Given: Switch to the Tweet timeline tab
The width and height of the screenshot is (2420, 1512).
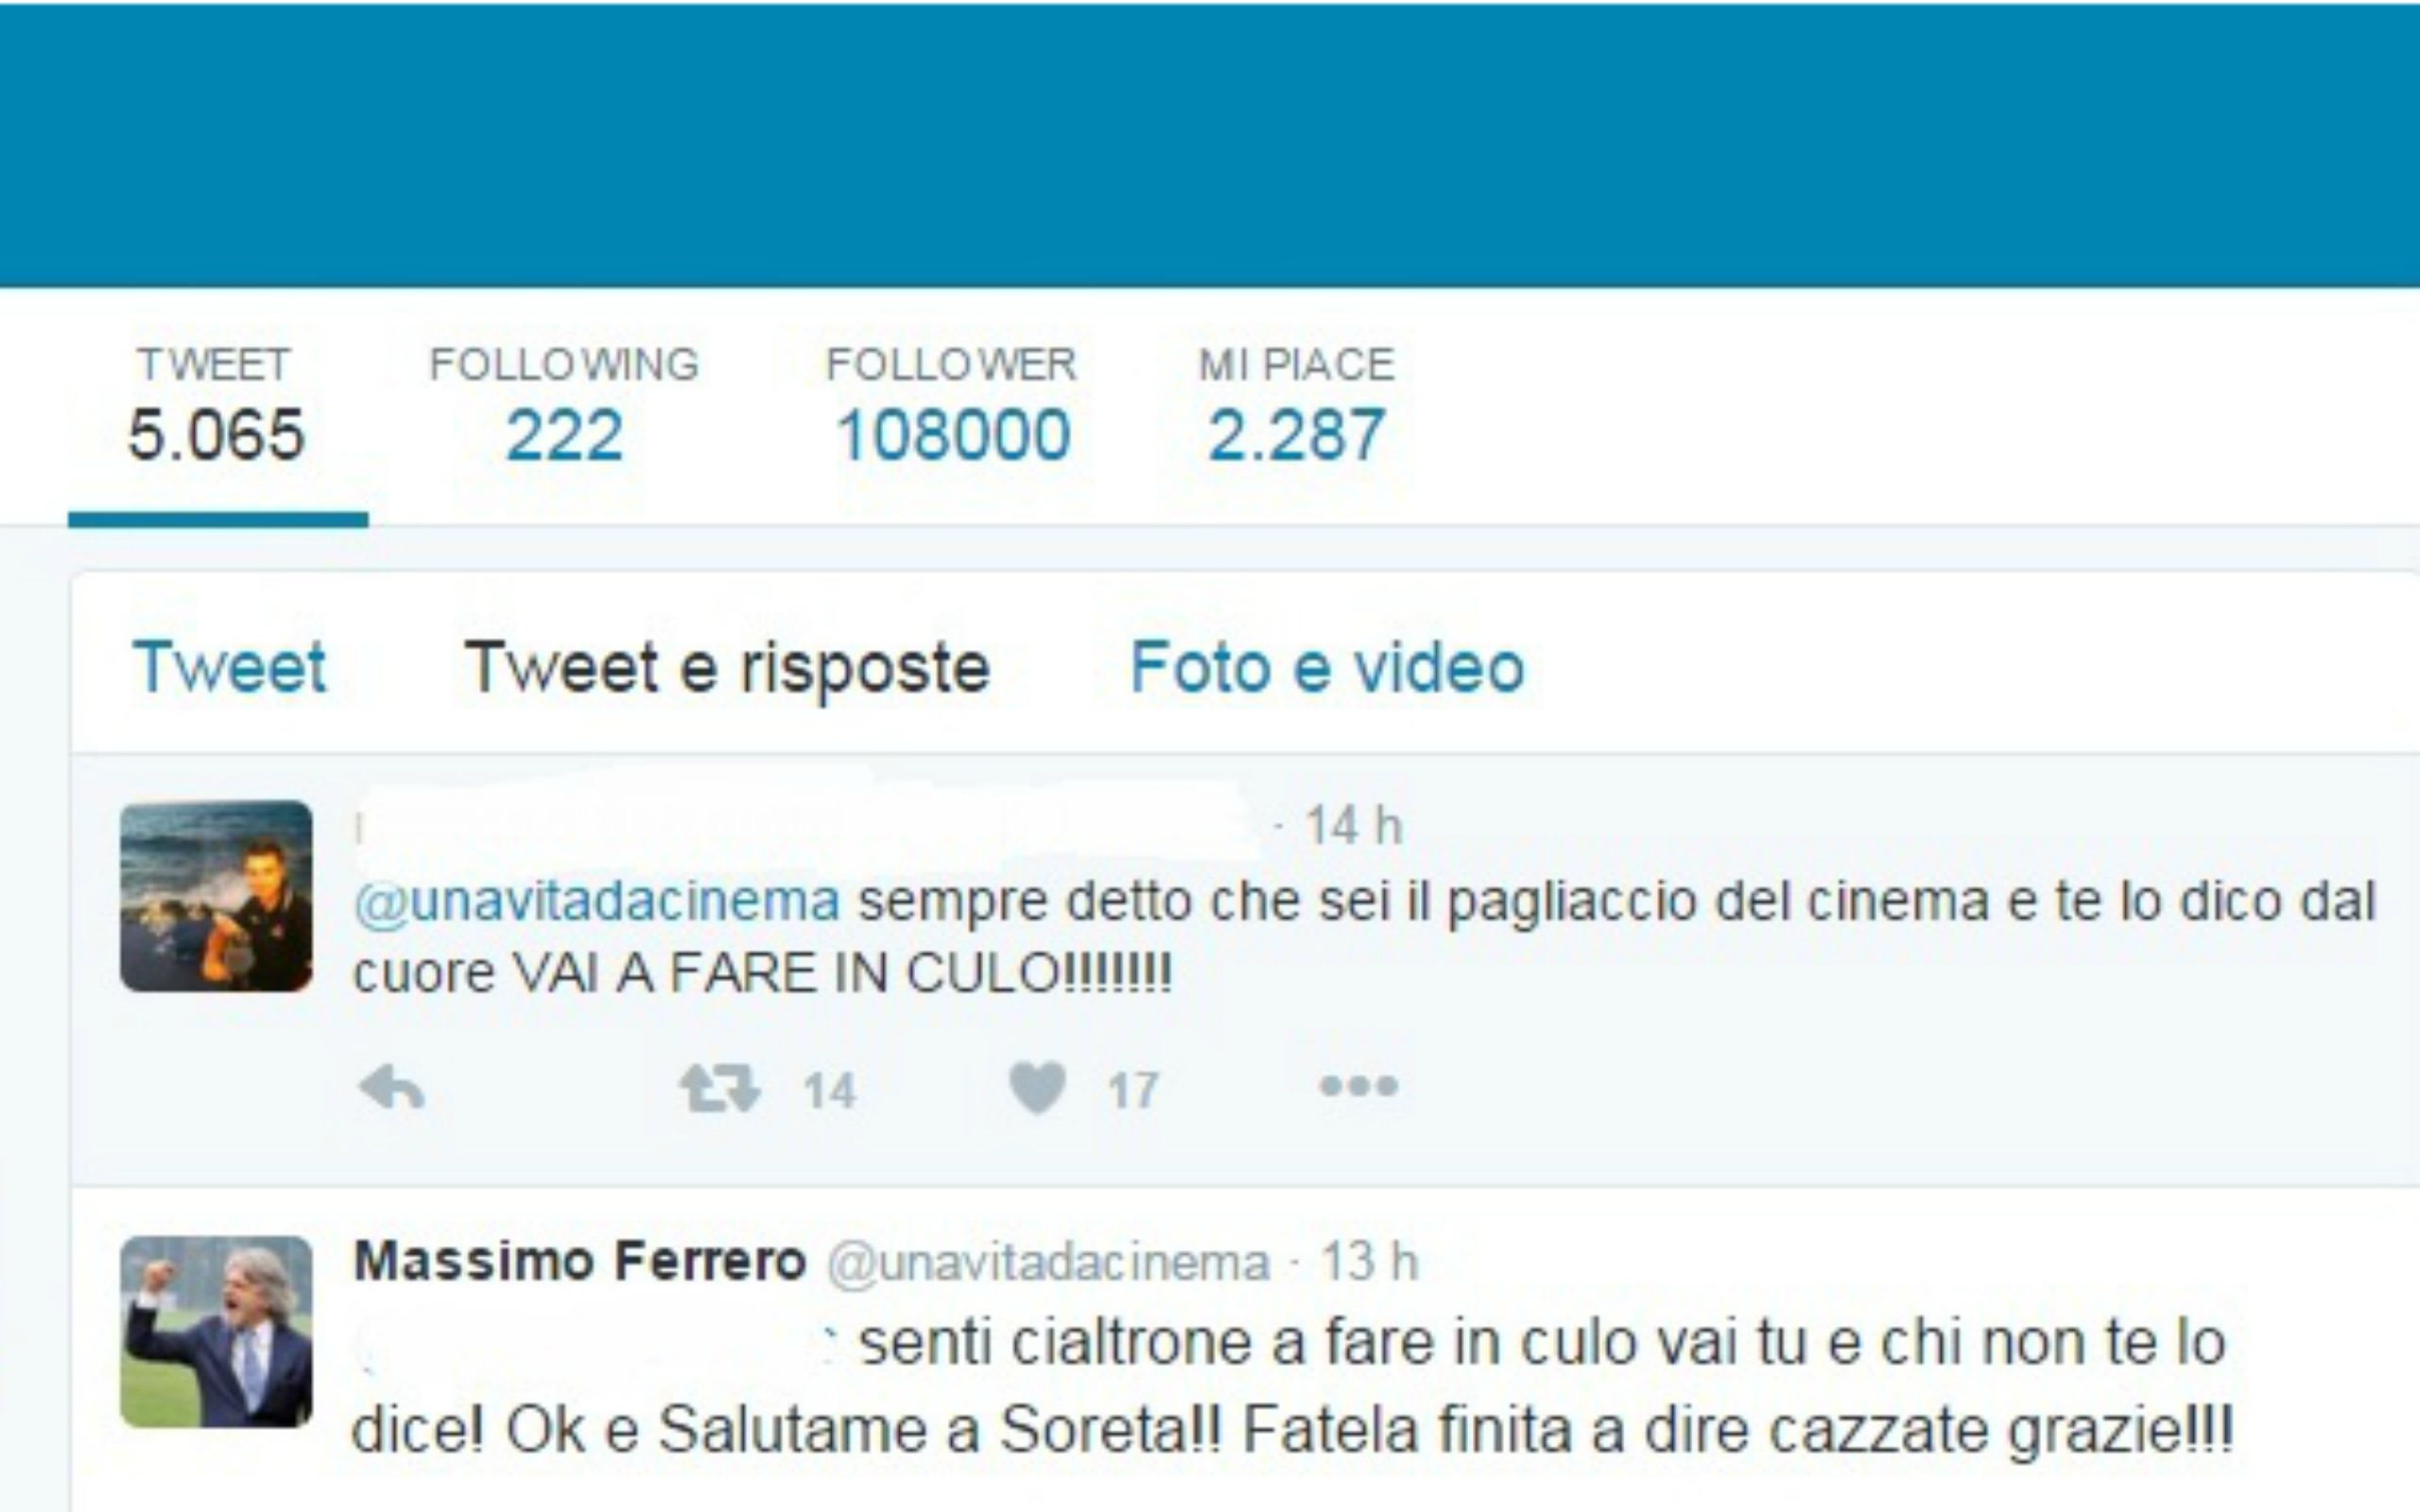Looking at the screenshot, I should pos(229,667).
